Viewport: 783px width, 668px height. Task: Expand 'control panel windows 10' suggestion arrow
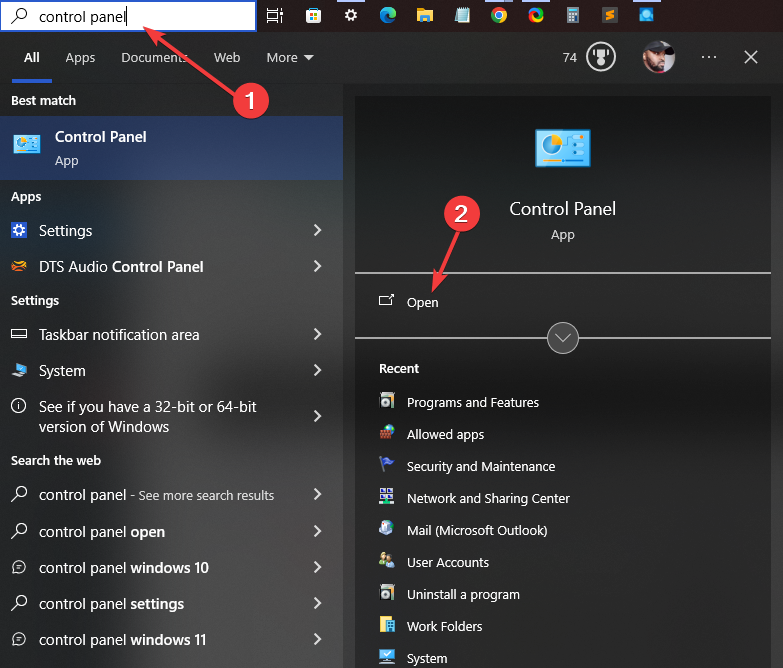pos(318,567)
